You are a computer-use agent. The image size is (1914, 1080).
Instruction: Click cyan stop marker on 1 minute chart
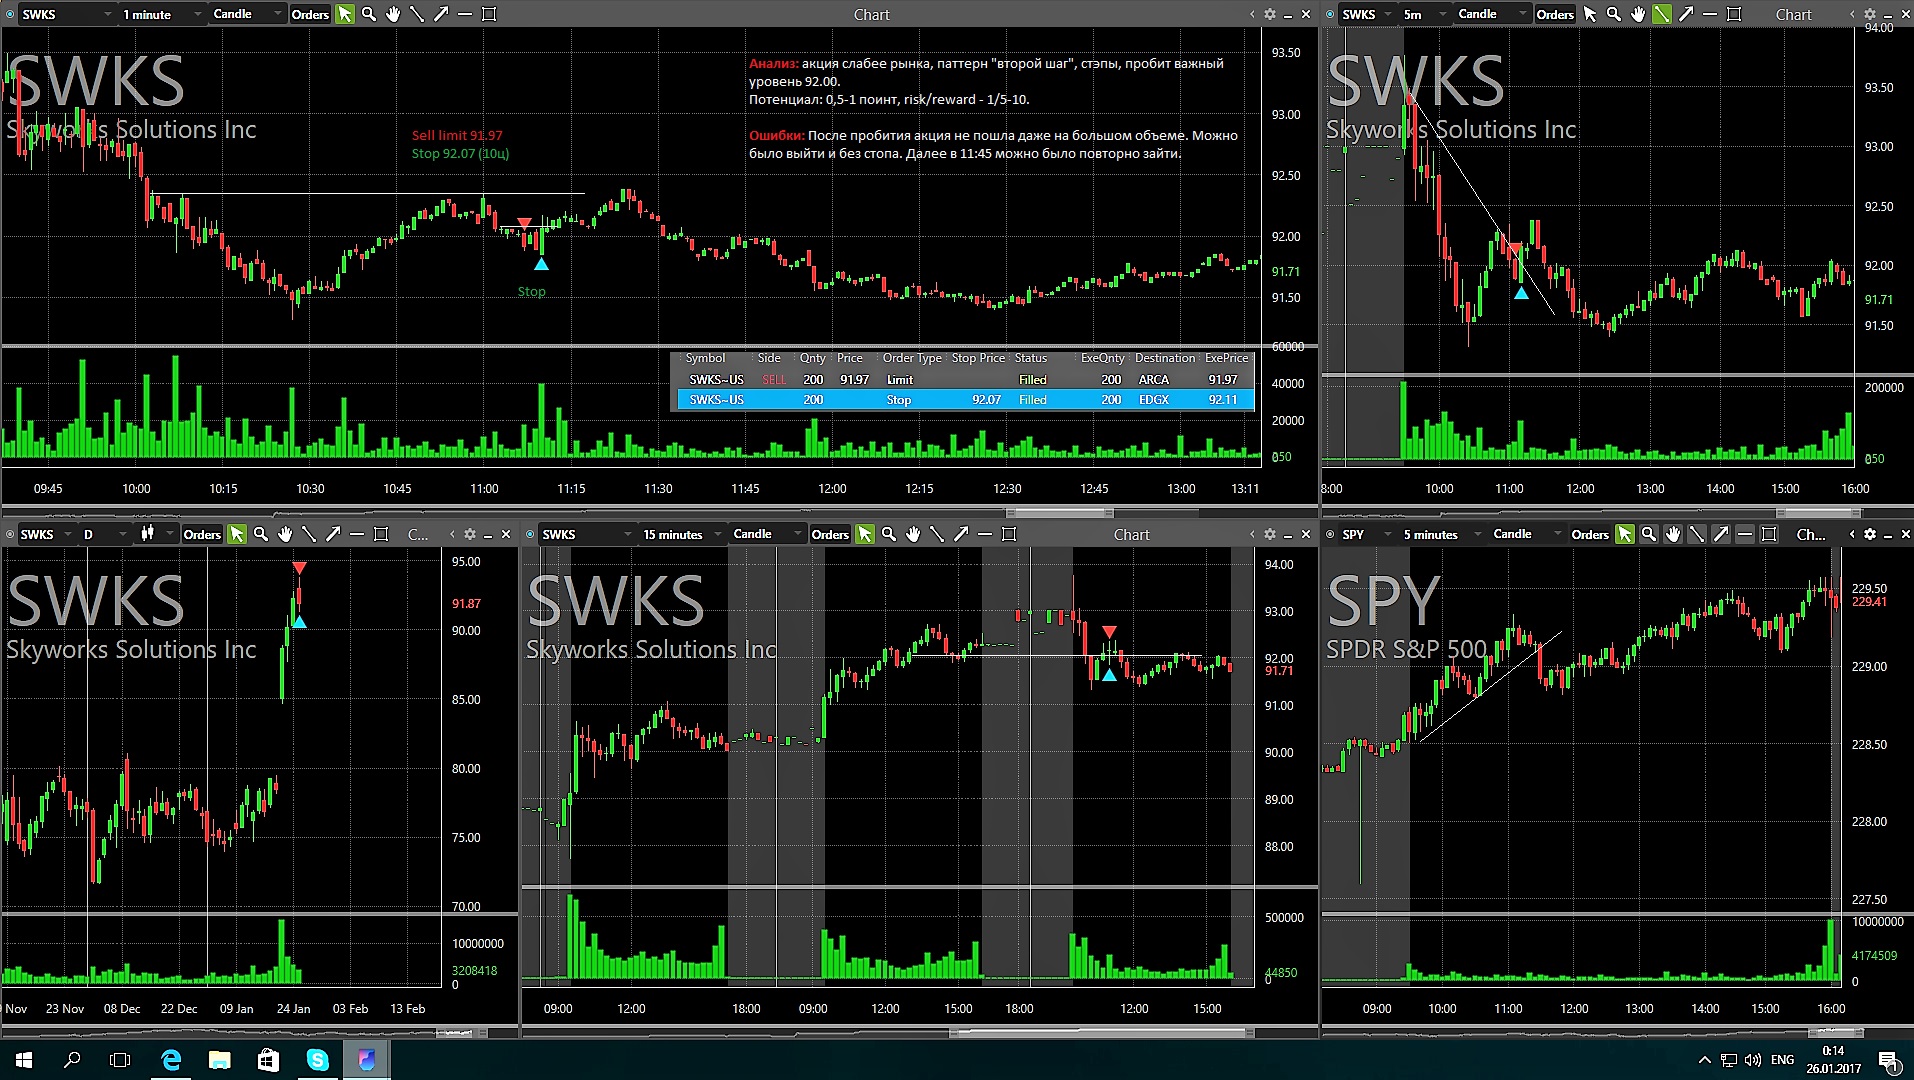[x=541, y=264]
